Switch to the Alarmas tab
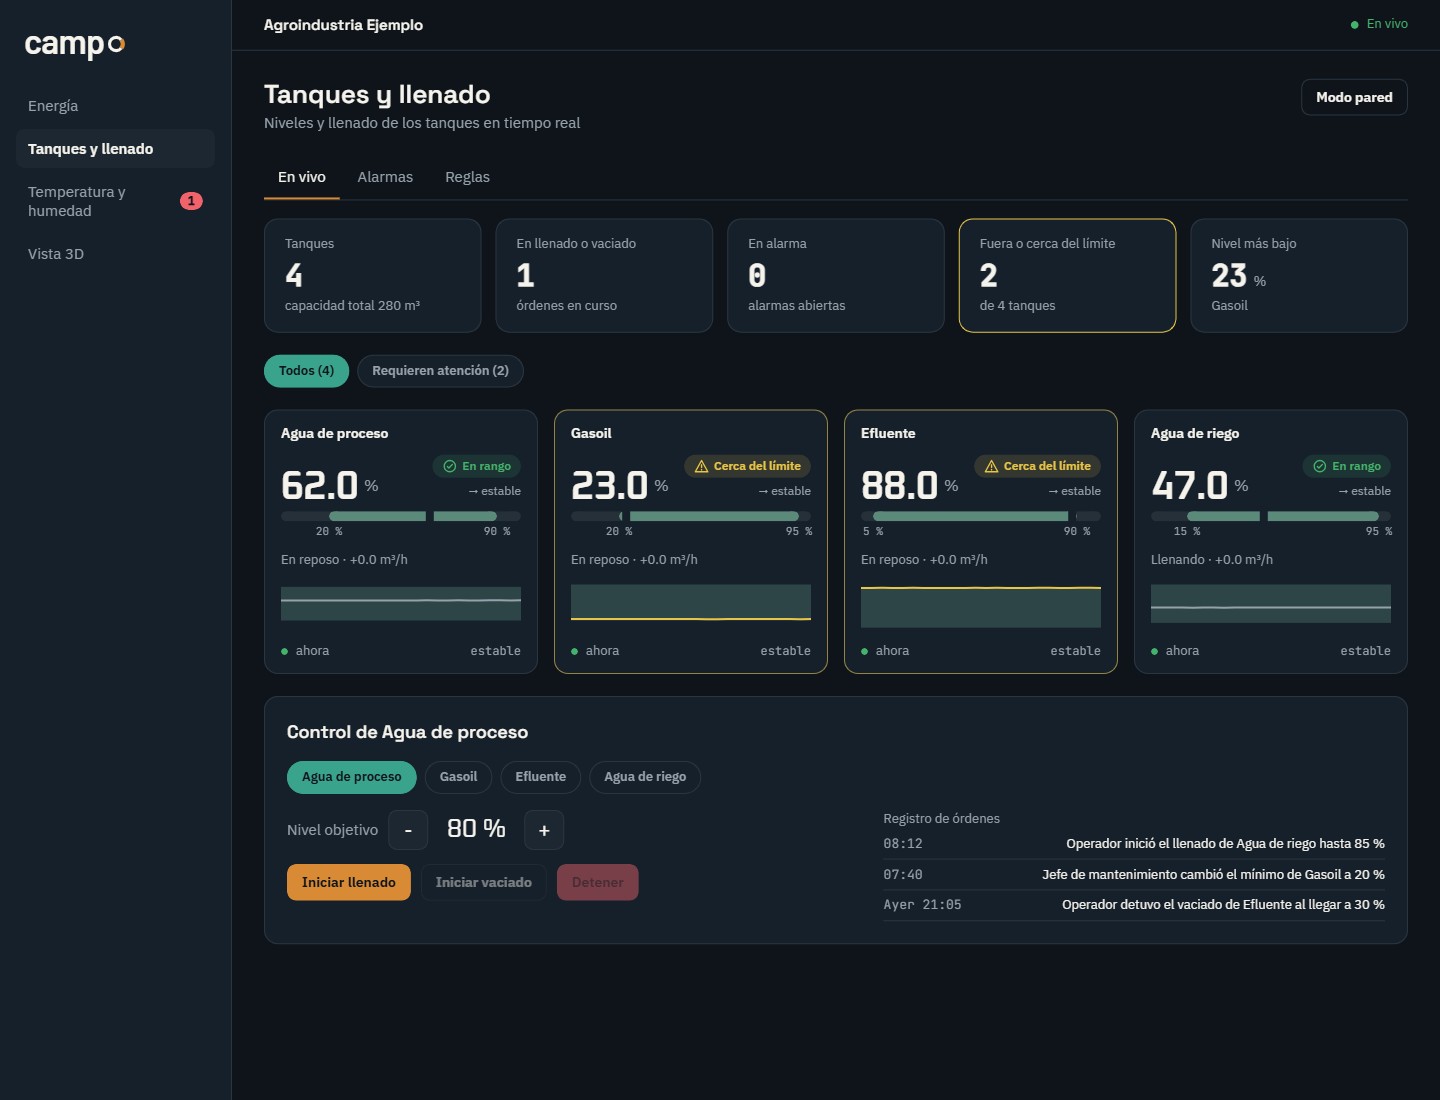Image resolution: width=1440 pixels, height=1100 pixels. pyautogui.click(x=385, y=177)
